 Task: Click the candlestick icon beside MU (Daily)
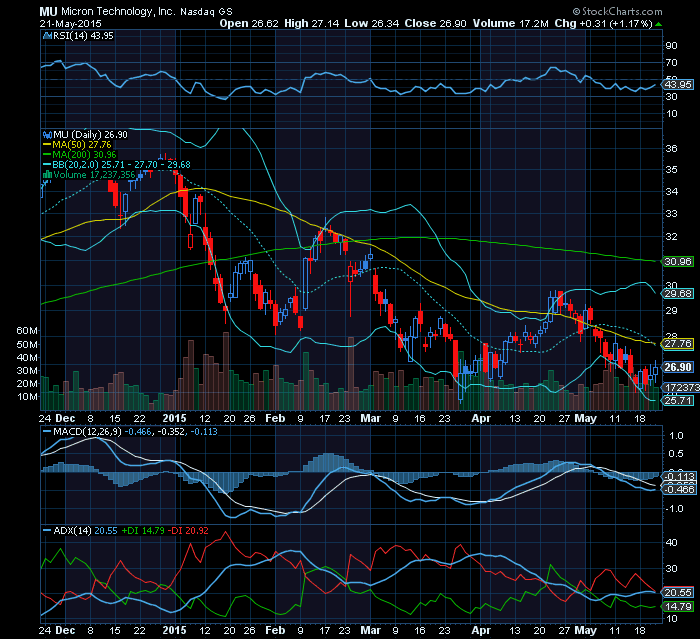click(47, 134)
